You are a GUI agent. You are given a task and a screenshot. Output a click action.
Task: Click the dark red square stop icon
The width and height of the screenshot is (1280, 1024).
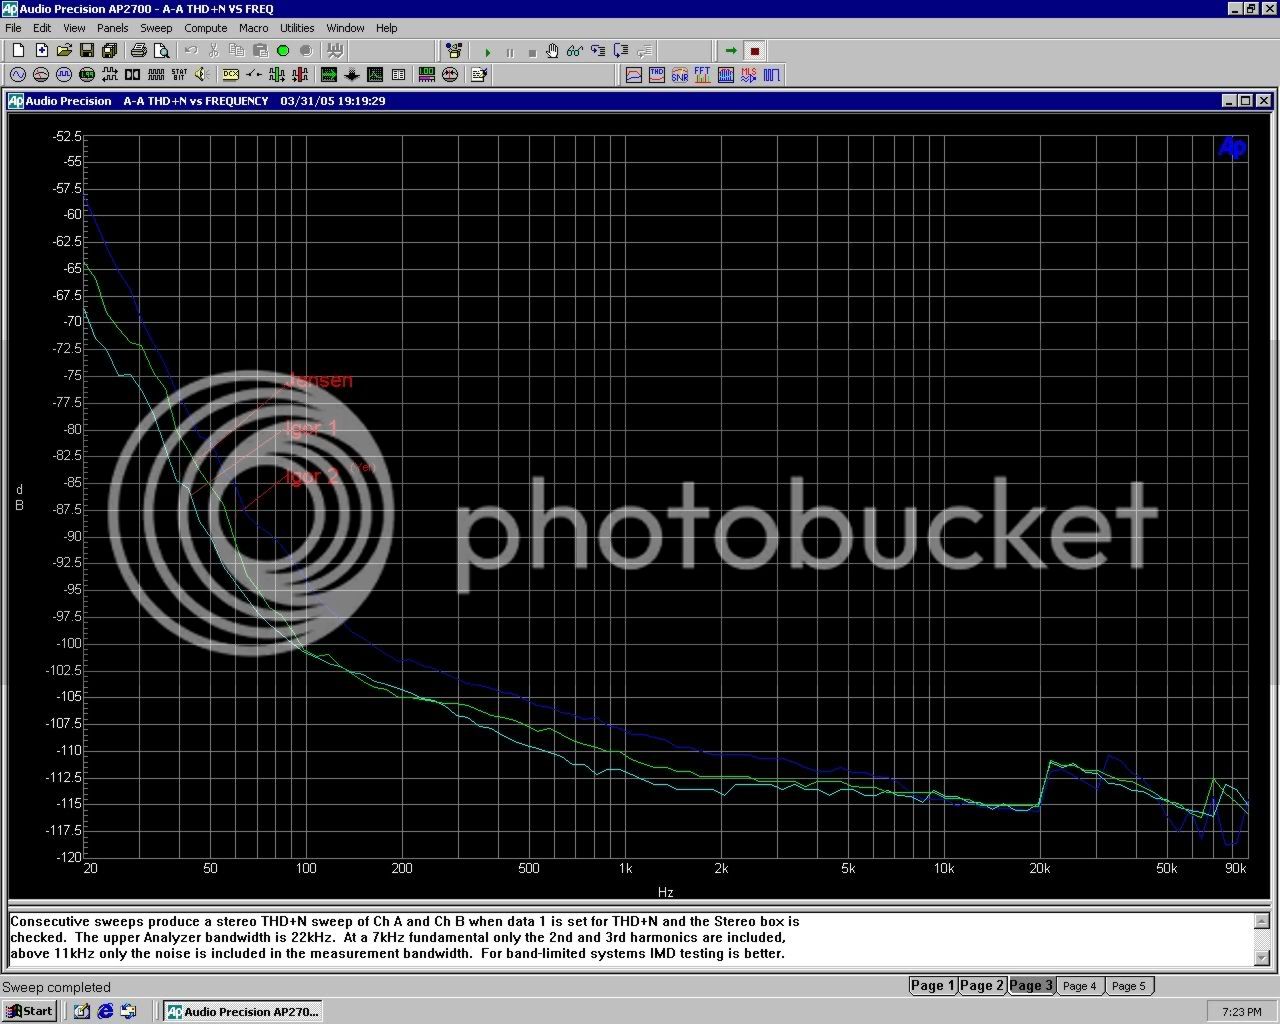point(755,50)
